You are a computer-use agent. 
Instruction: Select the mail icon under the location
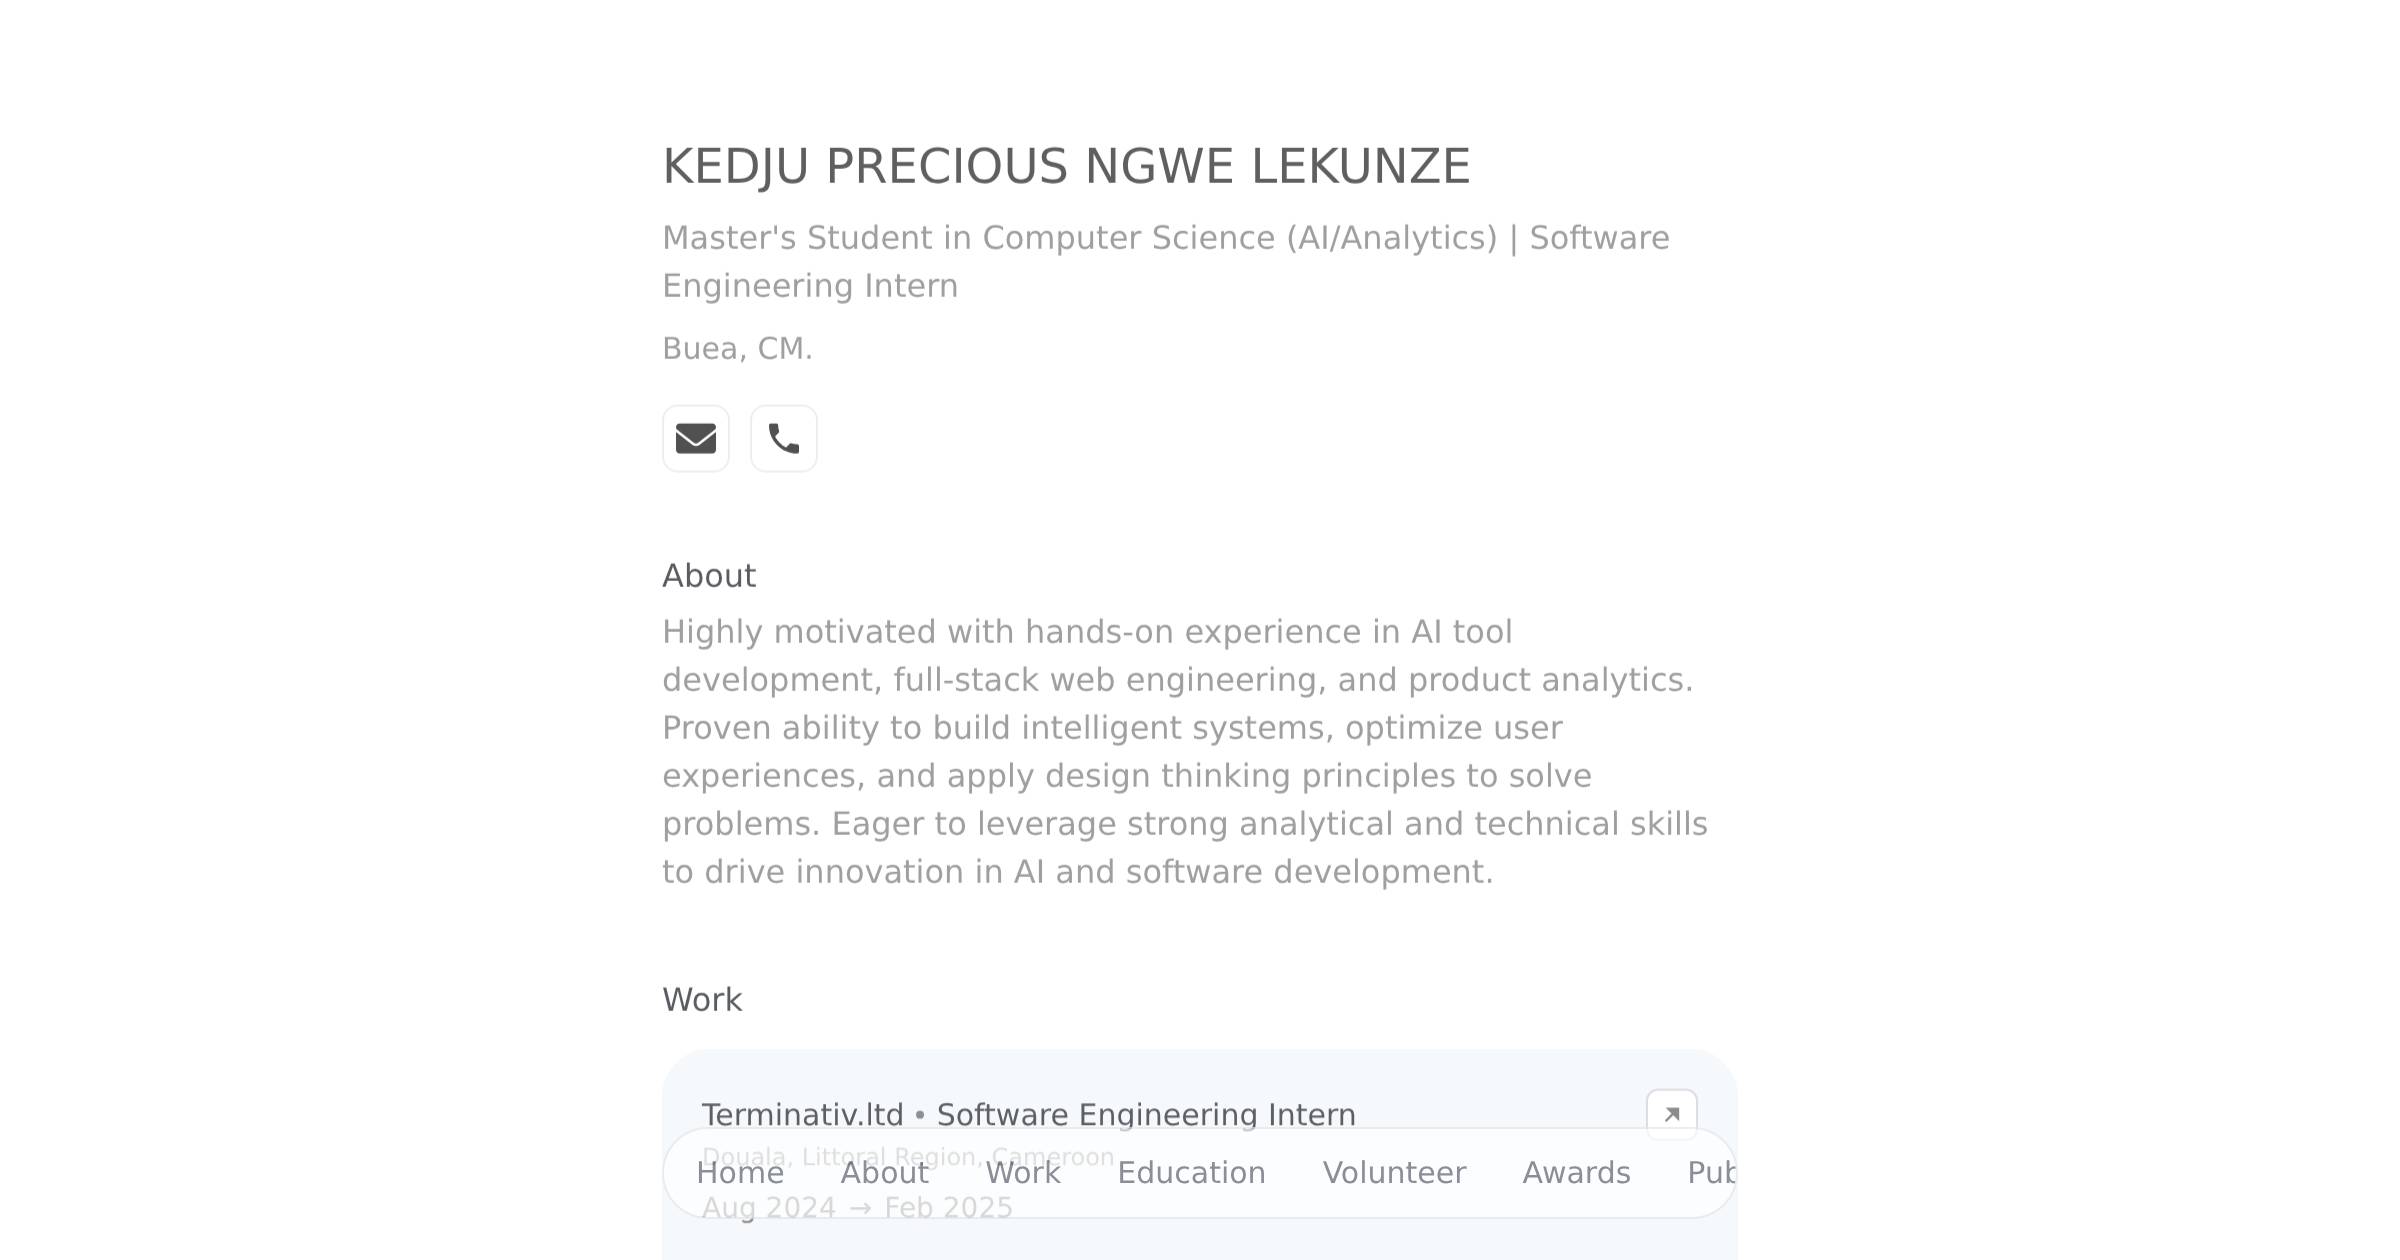696,438
